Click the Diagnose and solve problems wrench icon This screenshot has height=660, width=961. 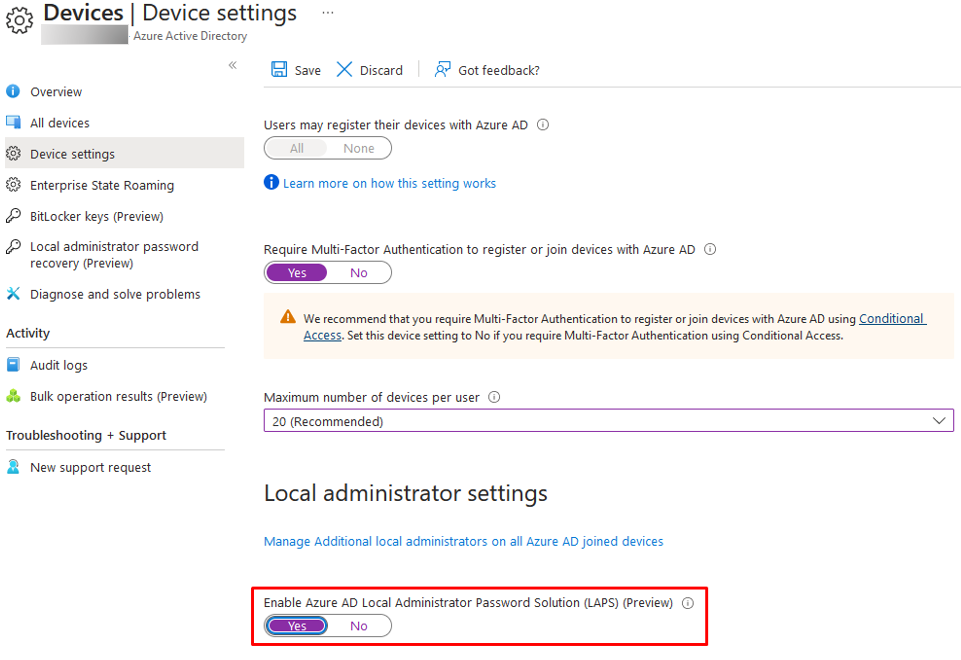pos(13,294)
